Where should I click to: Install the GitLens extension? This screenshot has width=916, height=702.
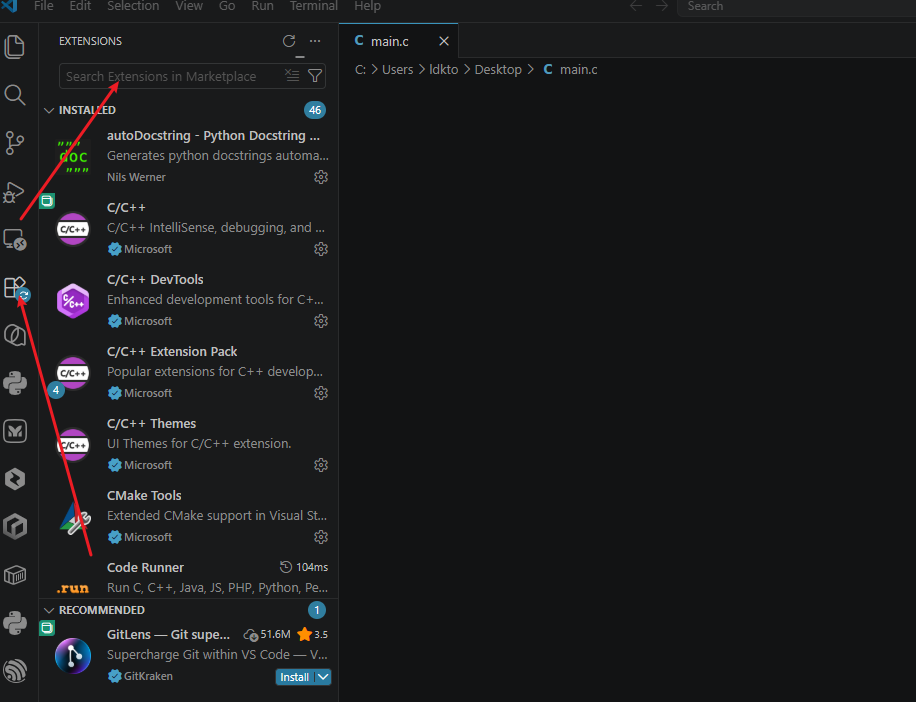[x=294, y=677]
